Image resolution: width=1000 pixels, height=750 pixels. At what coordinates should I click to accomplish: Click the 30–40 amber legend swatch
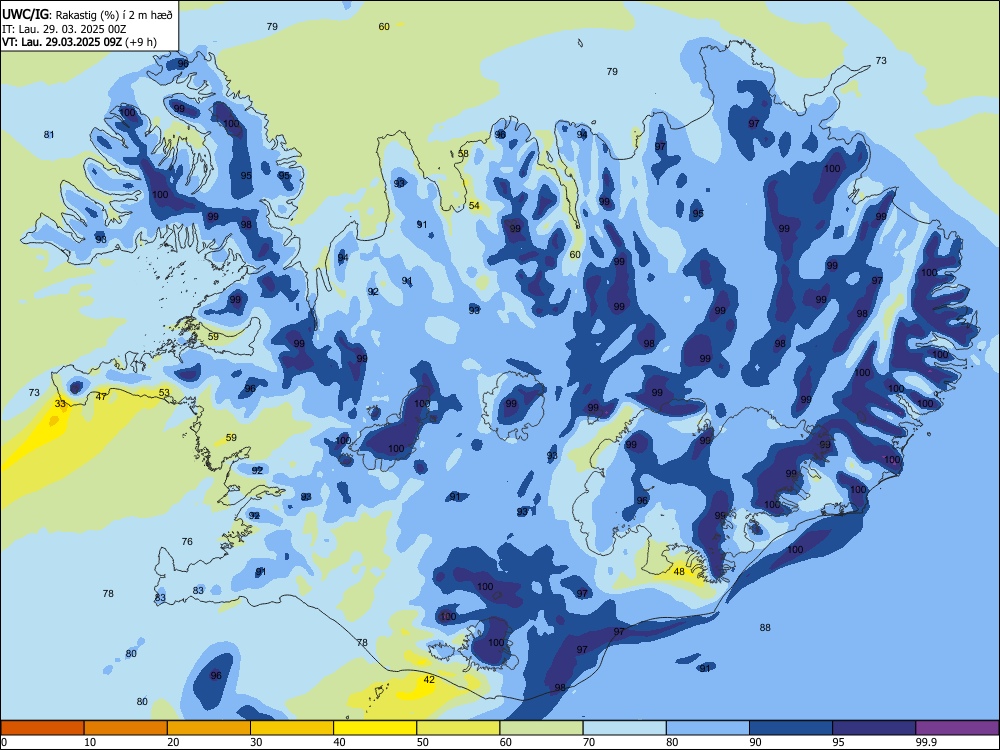(292, 728)
